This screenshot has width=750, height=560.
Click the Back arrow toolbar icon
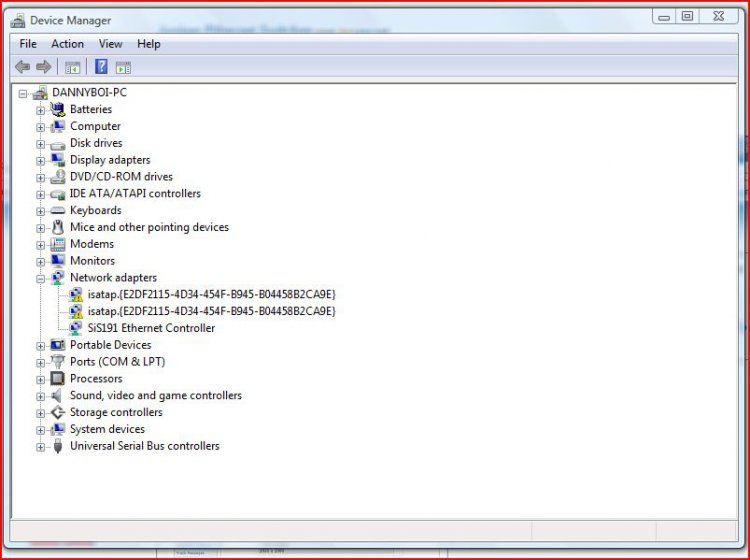pyautogui.click(x=22, y=67)
